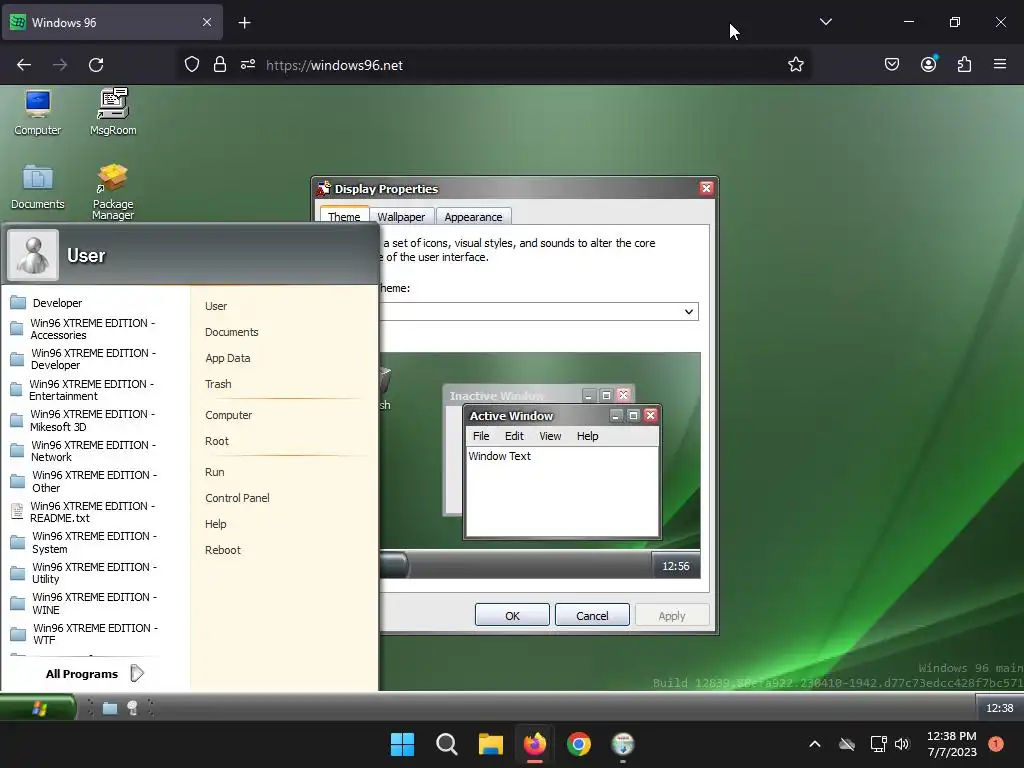Open site permissions icon in address bar
This screenshot has width=1024, height=768.
(248, 65)
